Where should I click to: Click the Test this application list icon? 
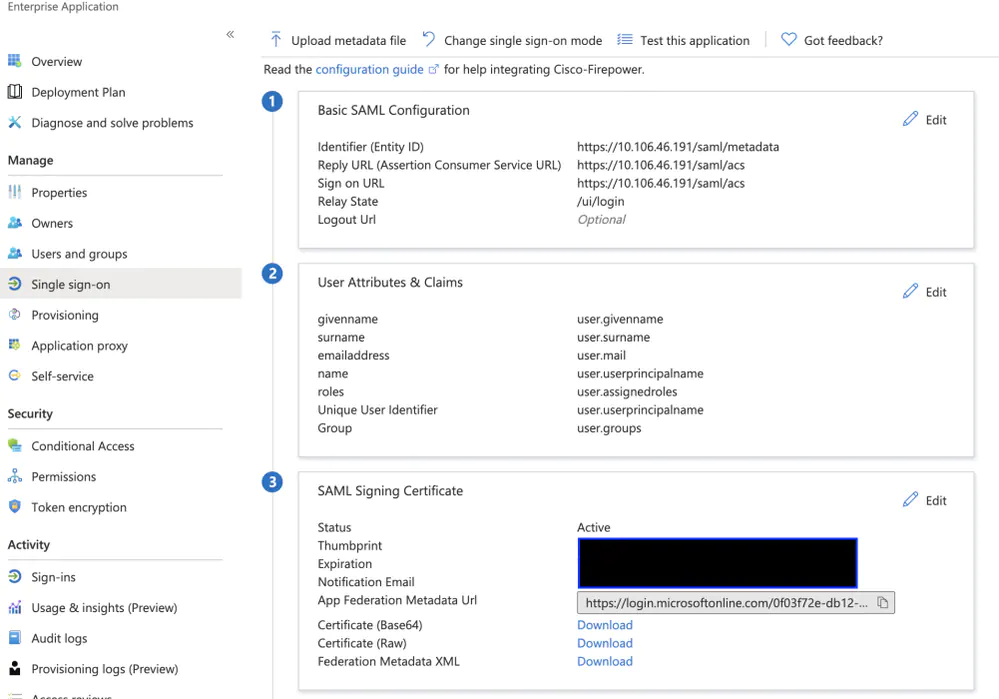(625, 40)
